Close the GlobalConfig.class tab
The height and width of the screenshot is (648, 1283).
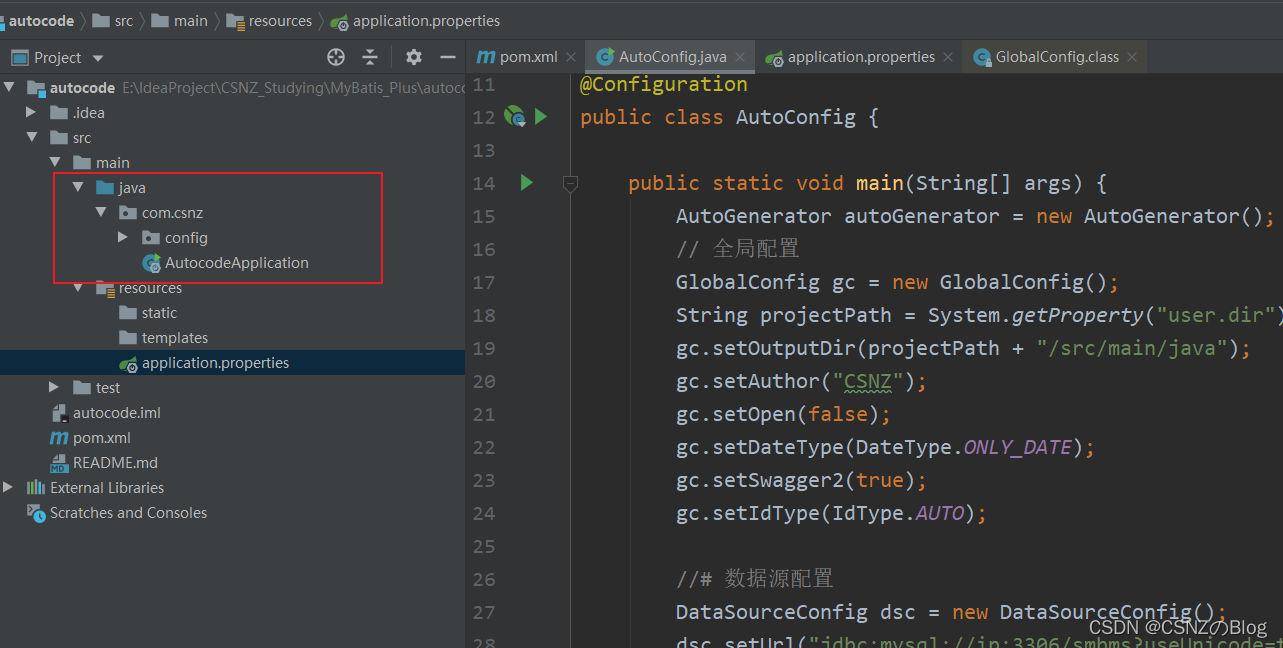click(1132, 58)
